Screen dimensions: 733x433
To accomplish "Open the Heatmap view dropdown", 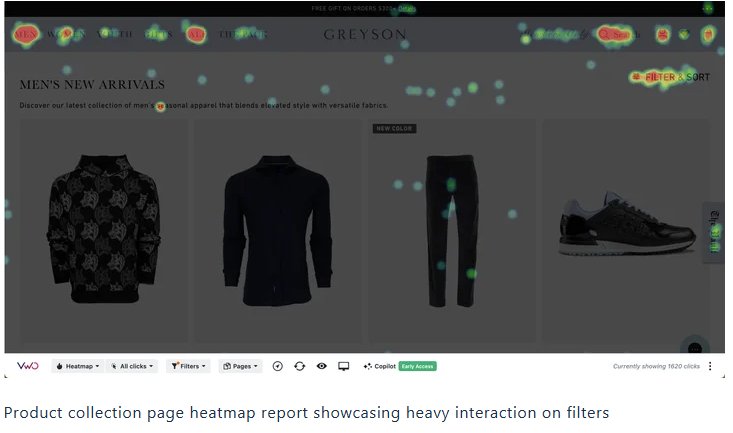I will (x=78, y=366).
